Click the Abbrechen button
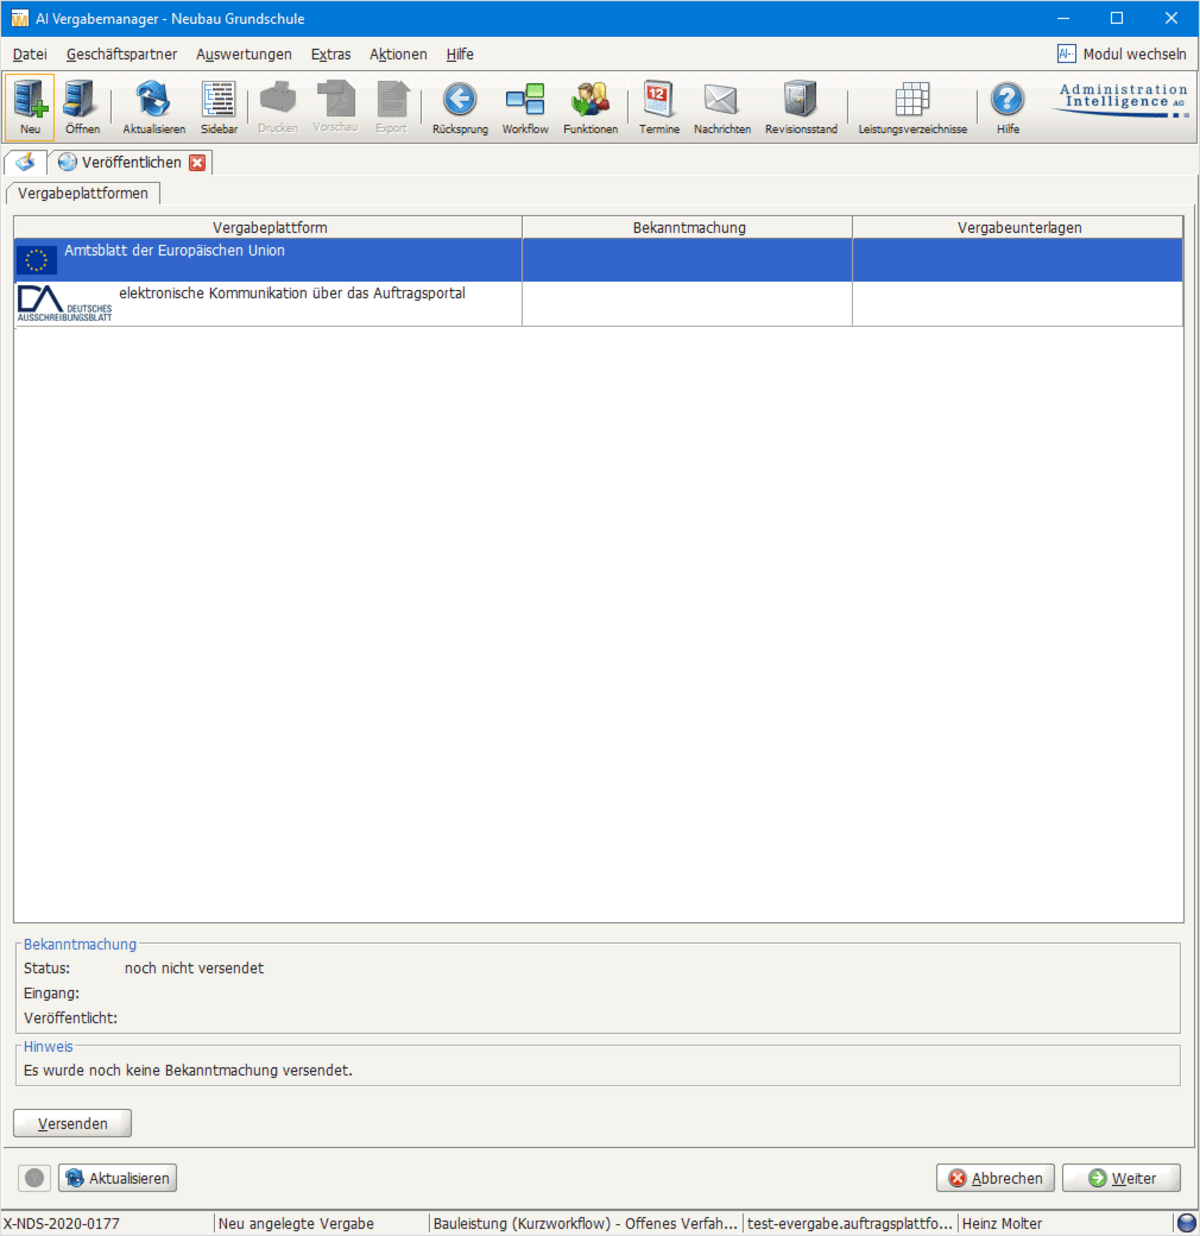The height and width of the screenshot is (1236, 1200). [995, 1178]
